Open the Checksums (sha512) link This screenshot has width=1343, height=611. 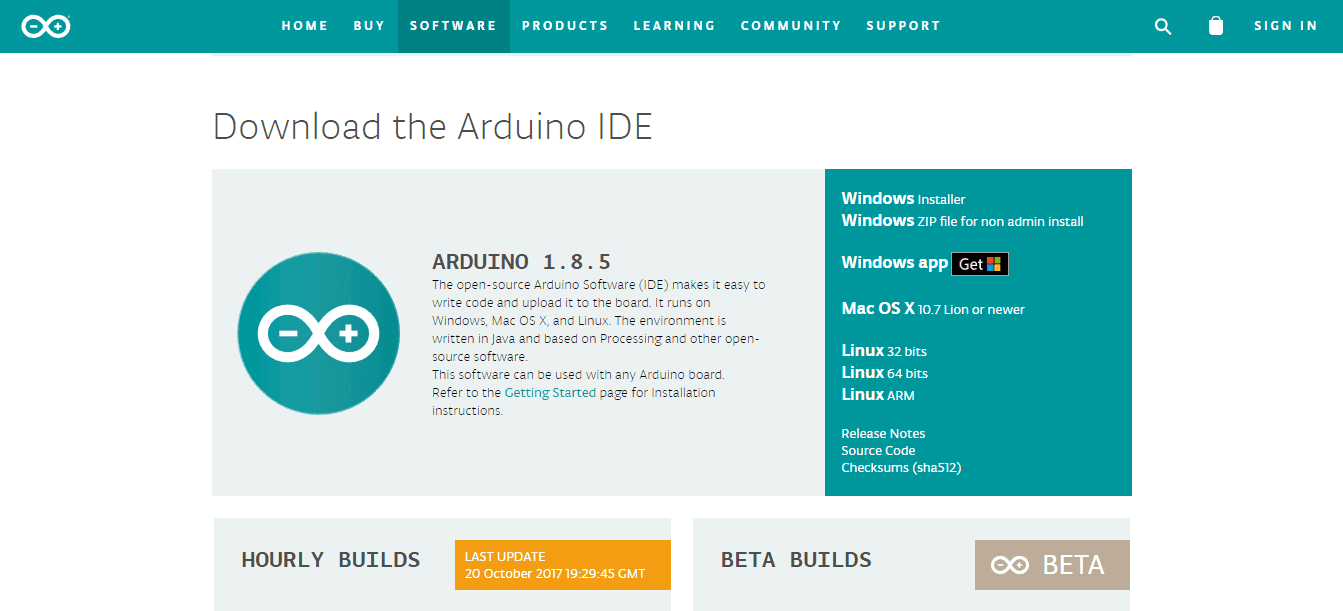901,467
